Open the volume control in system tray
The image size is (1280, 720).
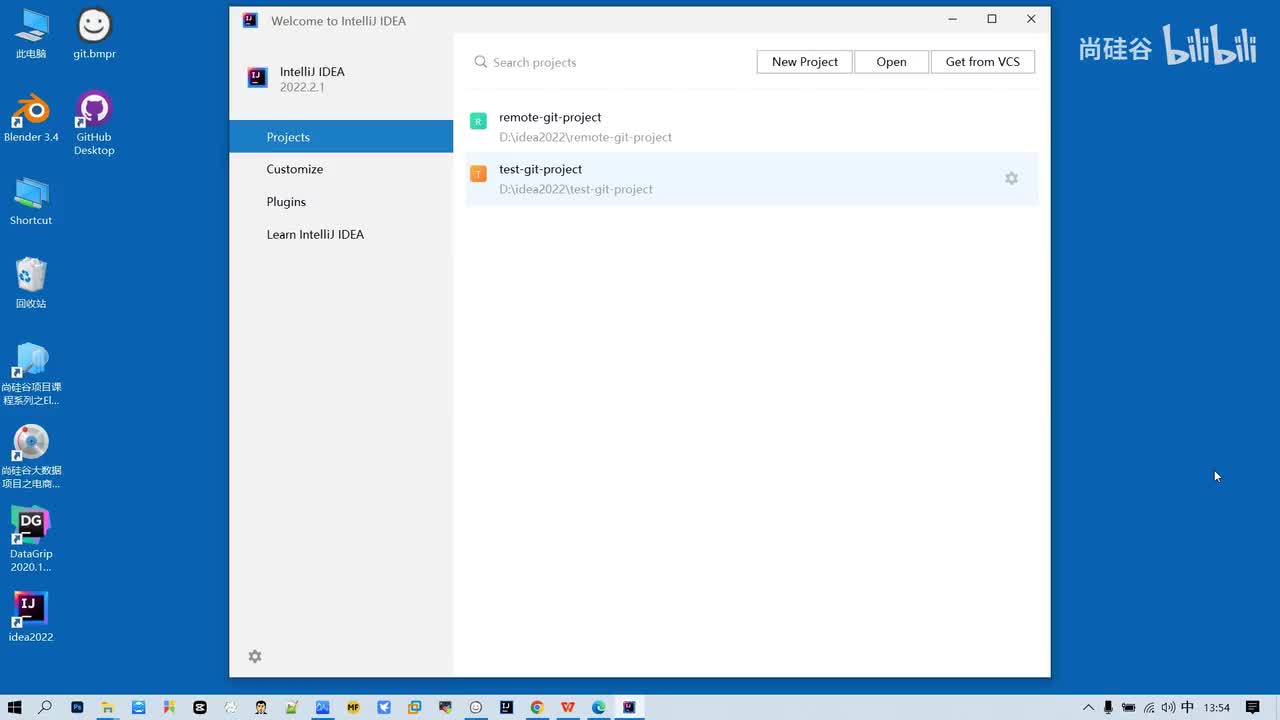tap(1168, 707)
